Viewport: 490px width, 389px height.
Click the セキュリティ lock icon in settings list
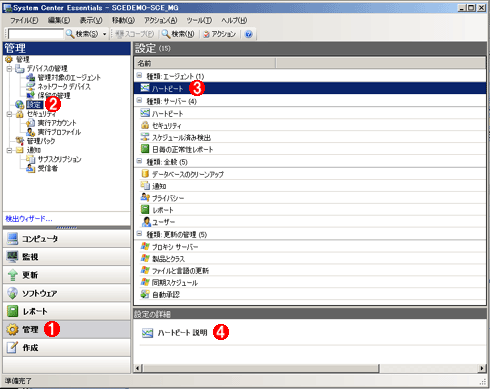click(145, 125)
